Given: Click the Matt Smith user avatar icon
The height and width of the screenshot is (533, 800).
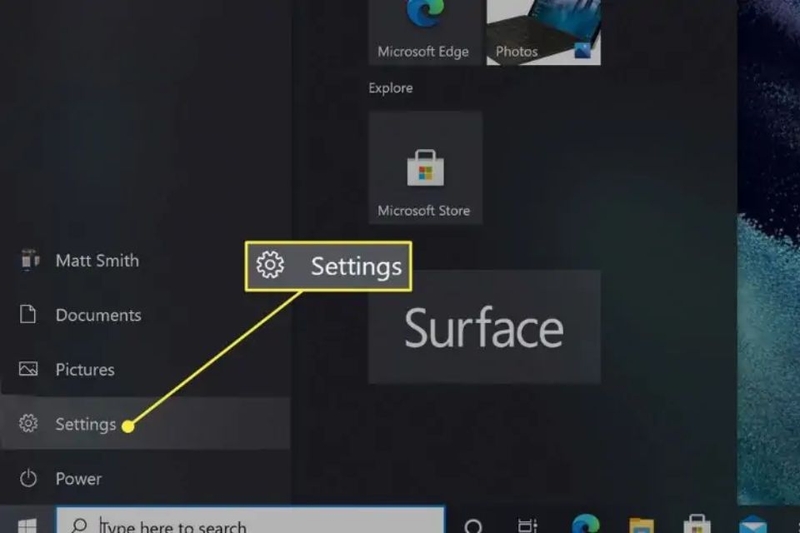Looking at the screenshot, I should [29, 260].
